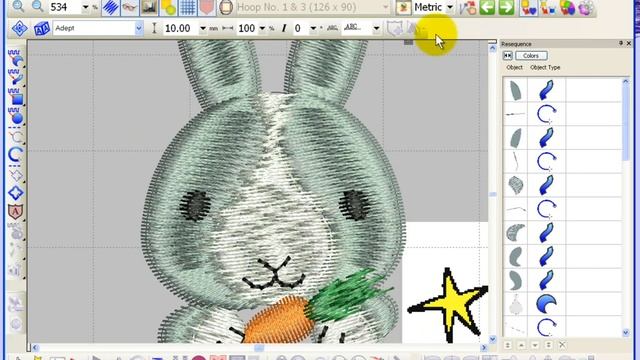Open the ABC lettering baseline dropdown arrow
Viewport: 640px width, 360px height.
(376, 28)
